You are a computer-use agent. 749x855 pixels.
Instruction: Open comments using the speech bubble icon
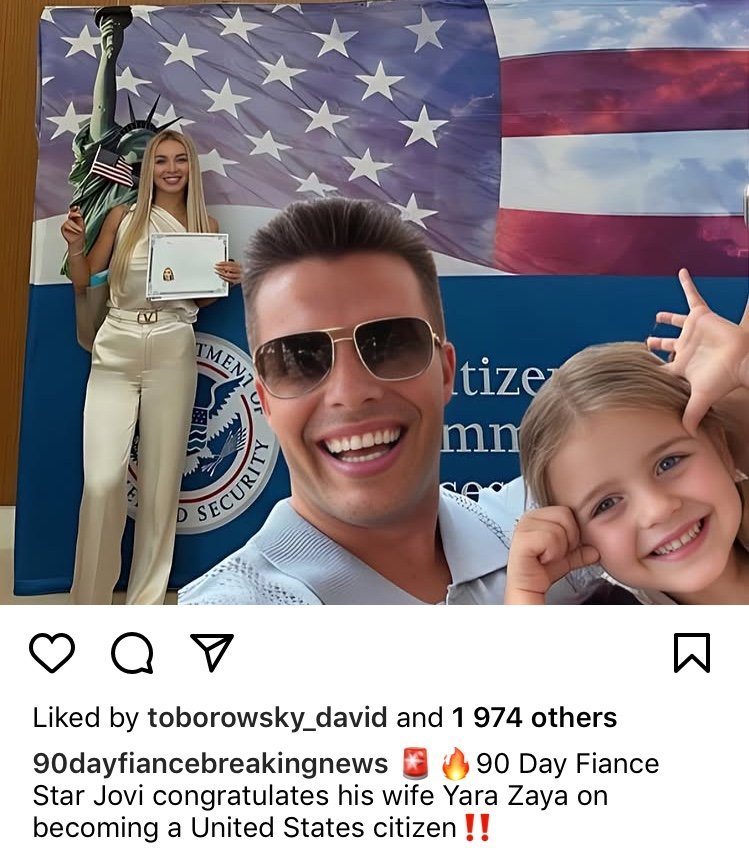coord(132,652)
